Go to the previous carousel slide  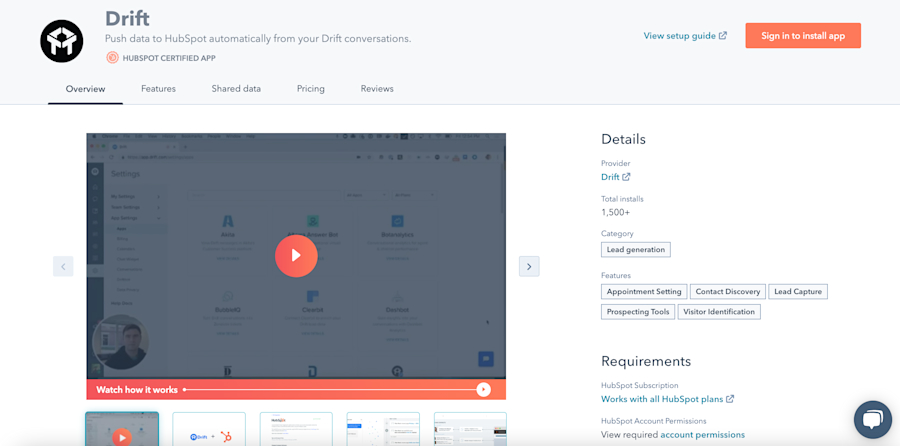(x=63, y=266)
